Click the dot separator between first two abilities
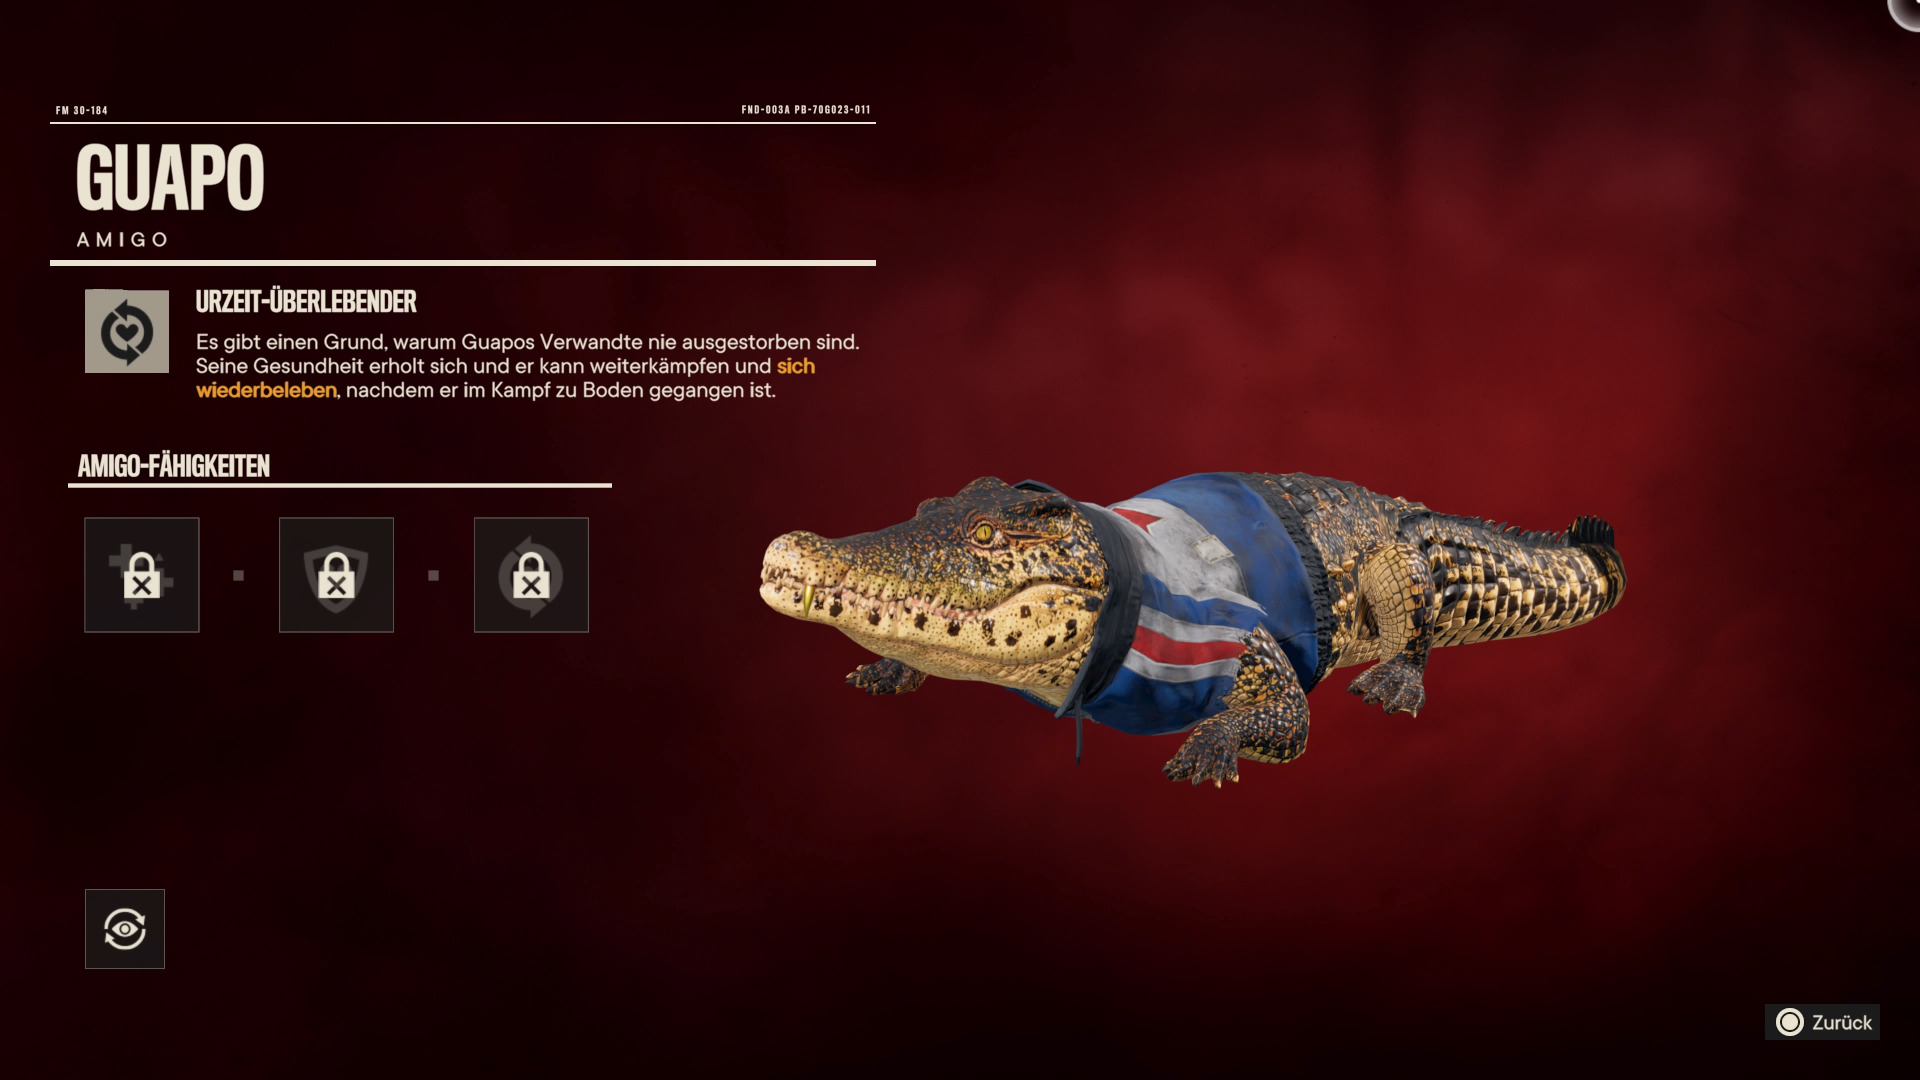Viewport: 1920px width, 1080px height. pyautogui.click(x=238, y=575)
